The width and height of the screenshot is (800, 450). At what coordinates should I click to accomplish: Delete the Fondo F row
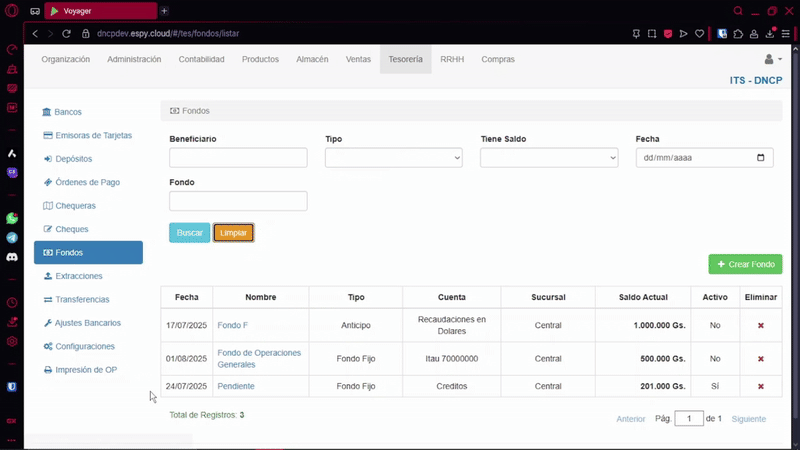pyautogui.click(x=760, y=326)
